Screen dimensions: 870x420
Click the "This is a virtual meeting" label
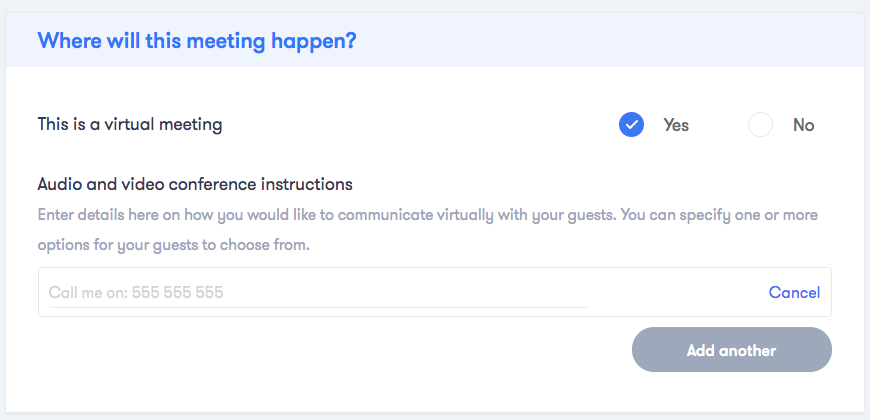click(130, 125)
